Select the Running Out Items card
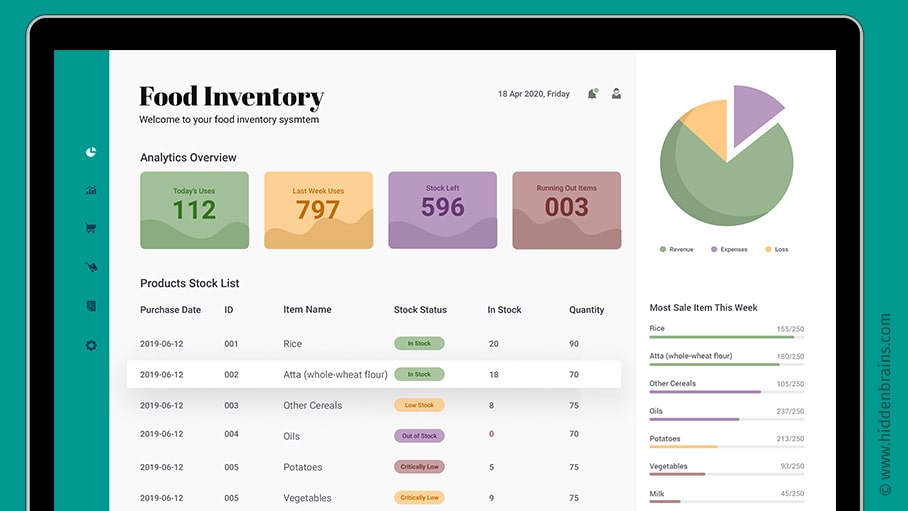Screen dimensions: 908x511 [566, 210]
